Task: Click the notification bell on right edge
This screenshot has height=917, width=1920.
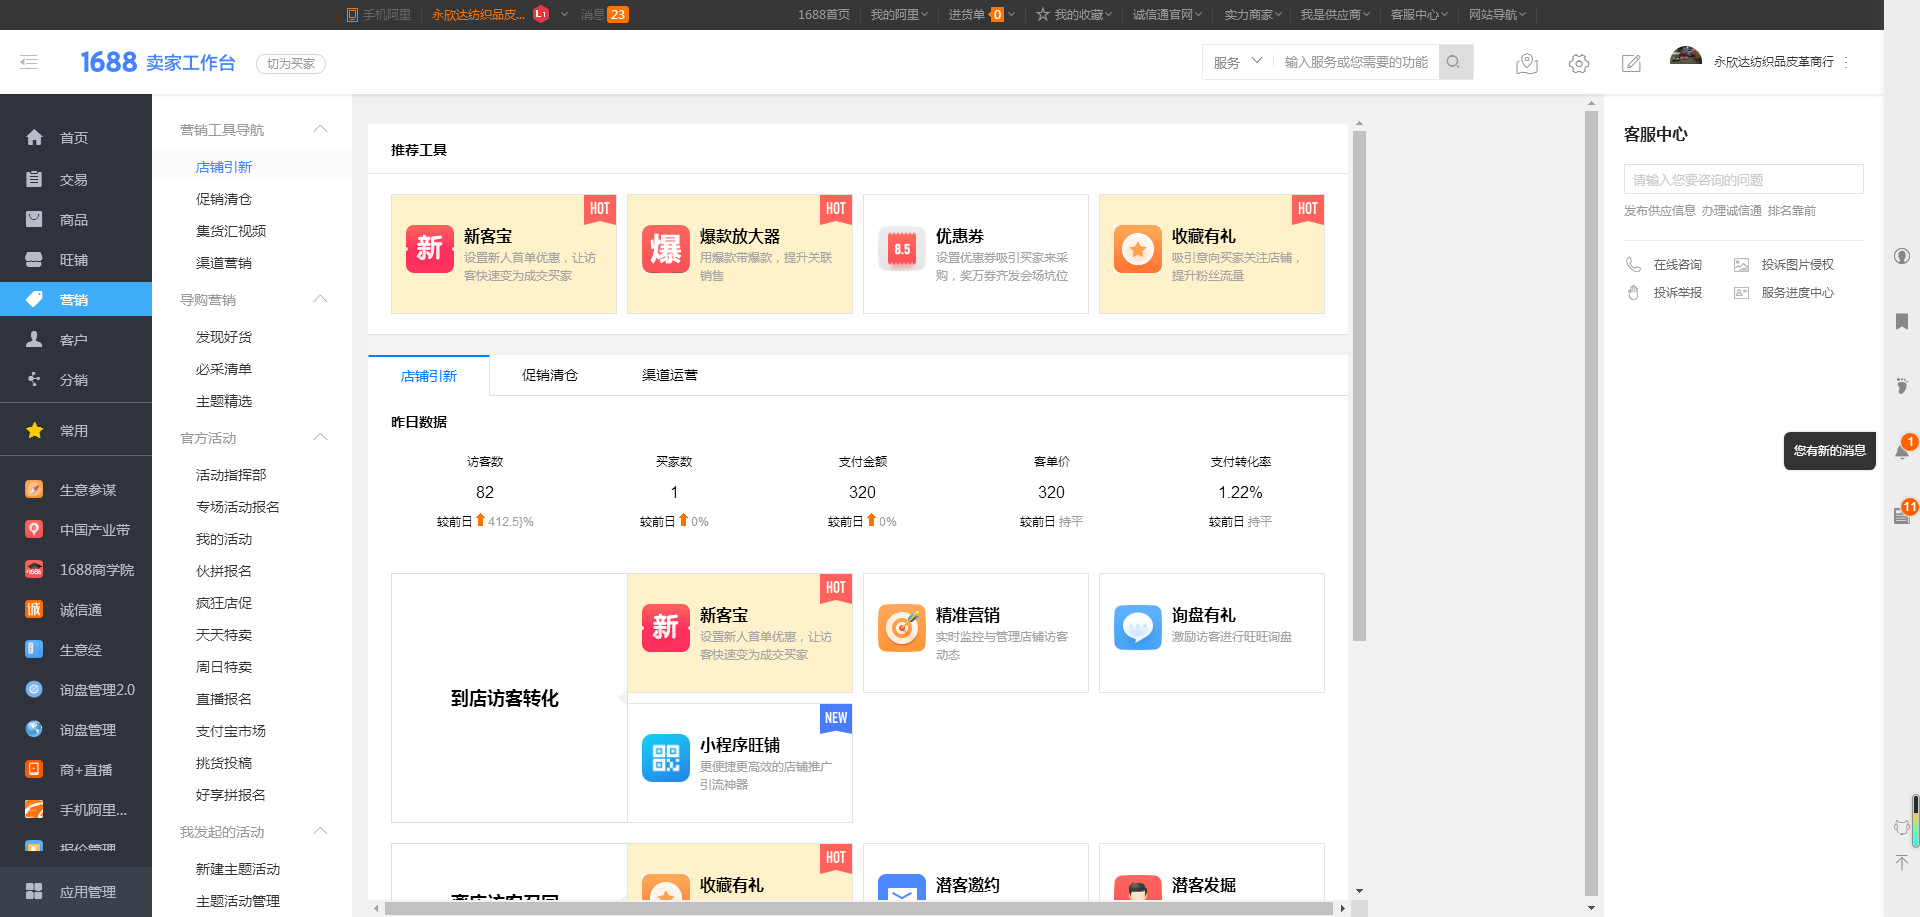Action: point(1901,451)
